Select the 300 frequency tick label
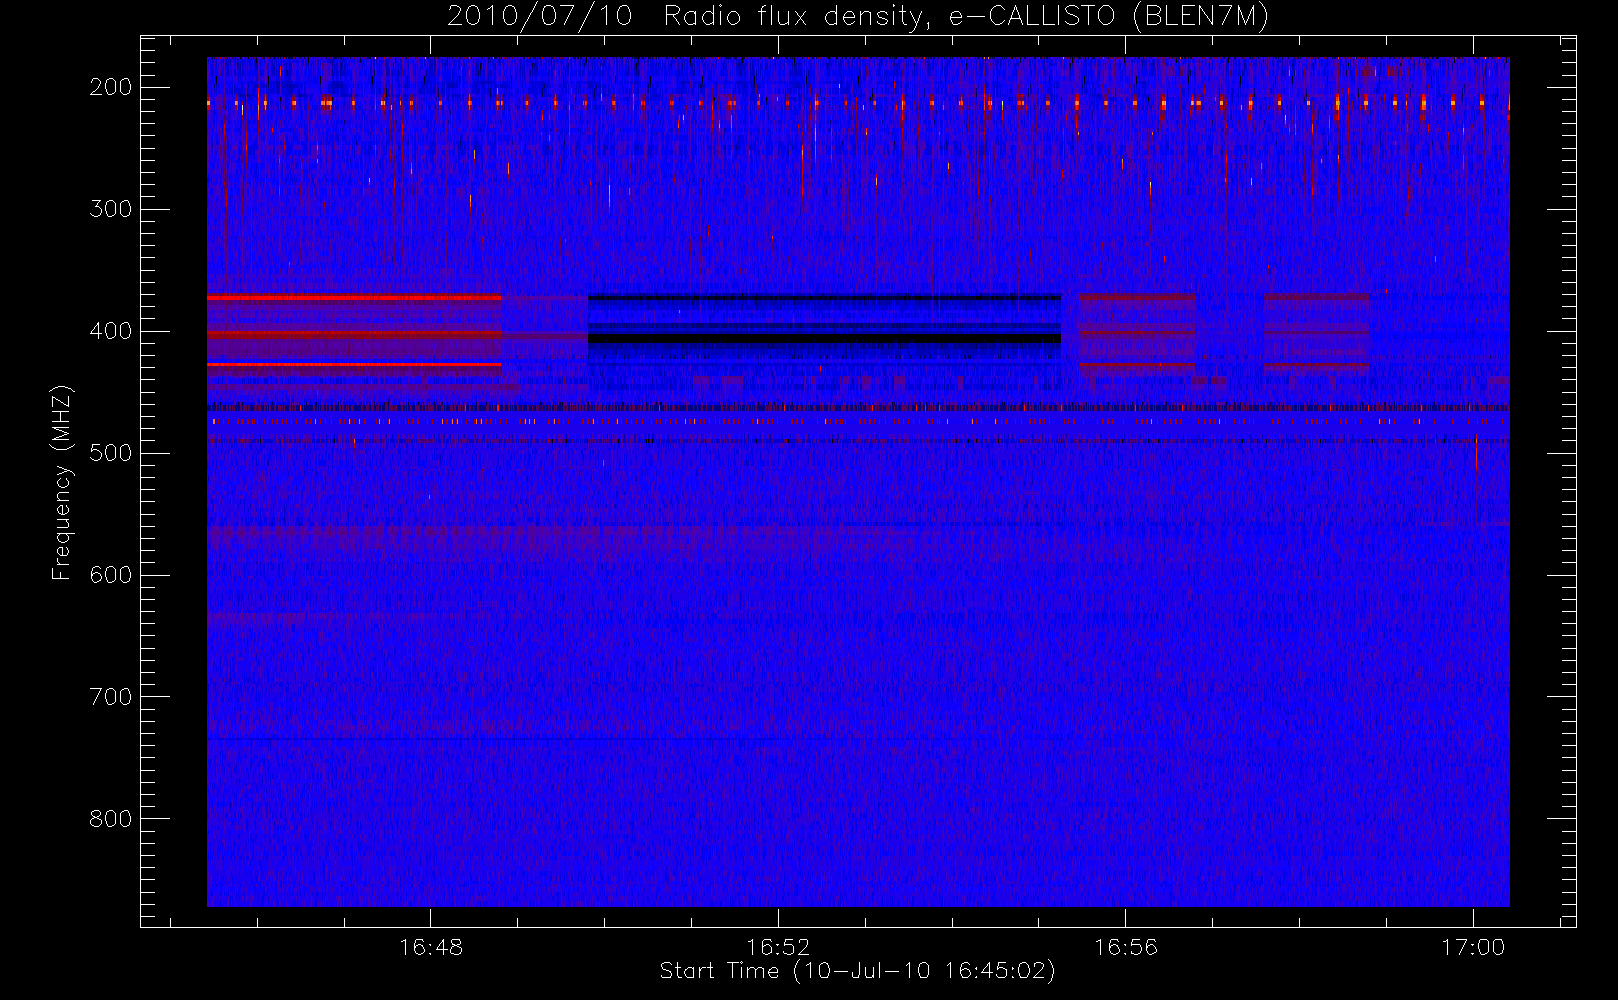The width and height of the screenshot is (1618, 1000). (x=111, y=209)
